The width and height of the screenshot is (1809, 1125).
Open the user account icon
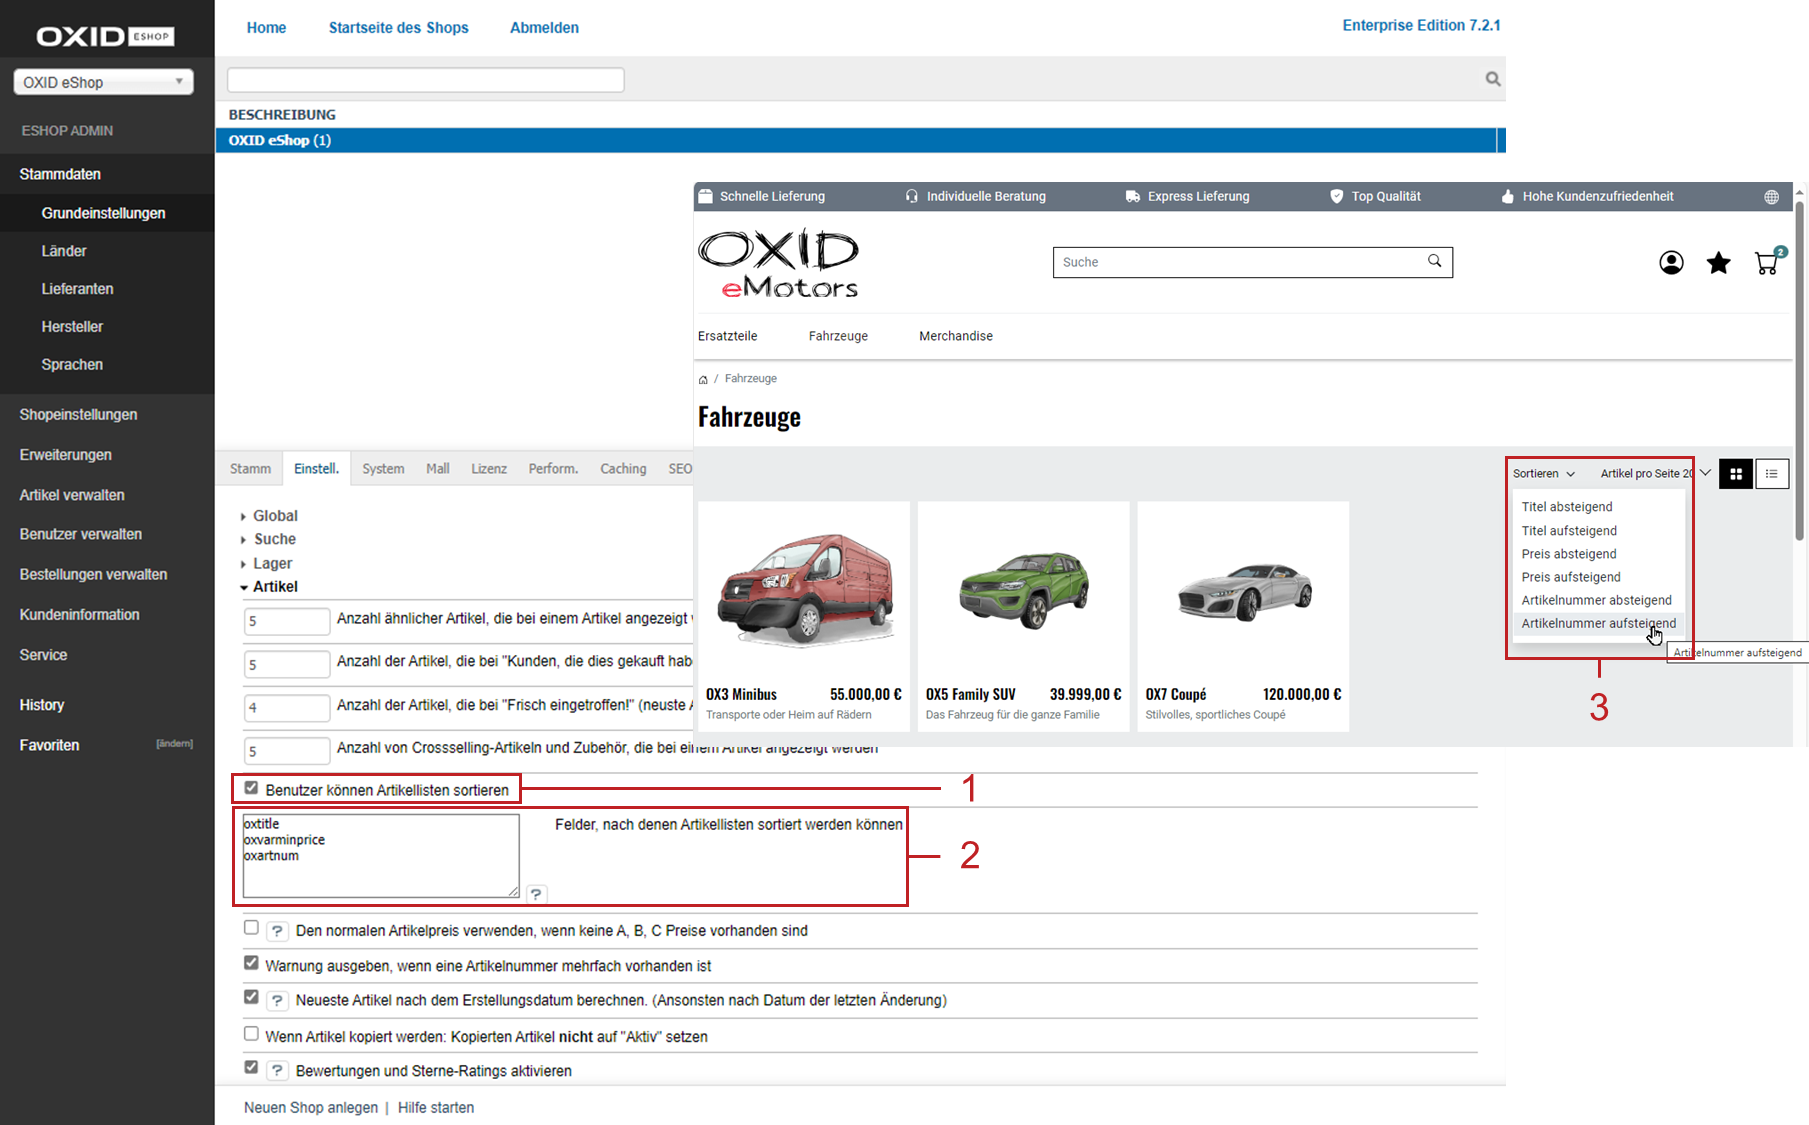(1670, 263)
